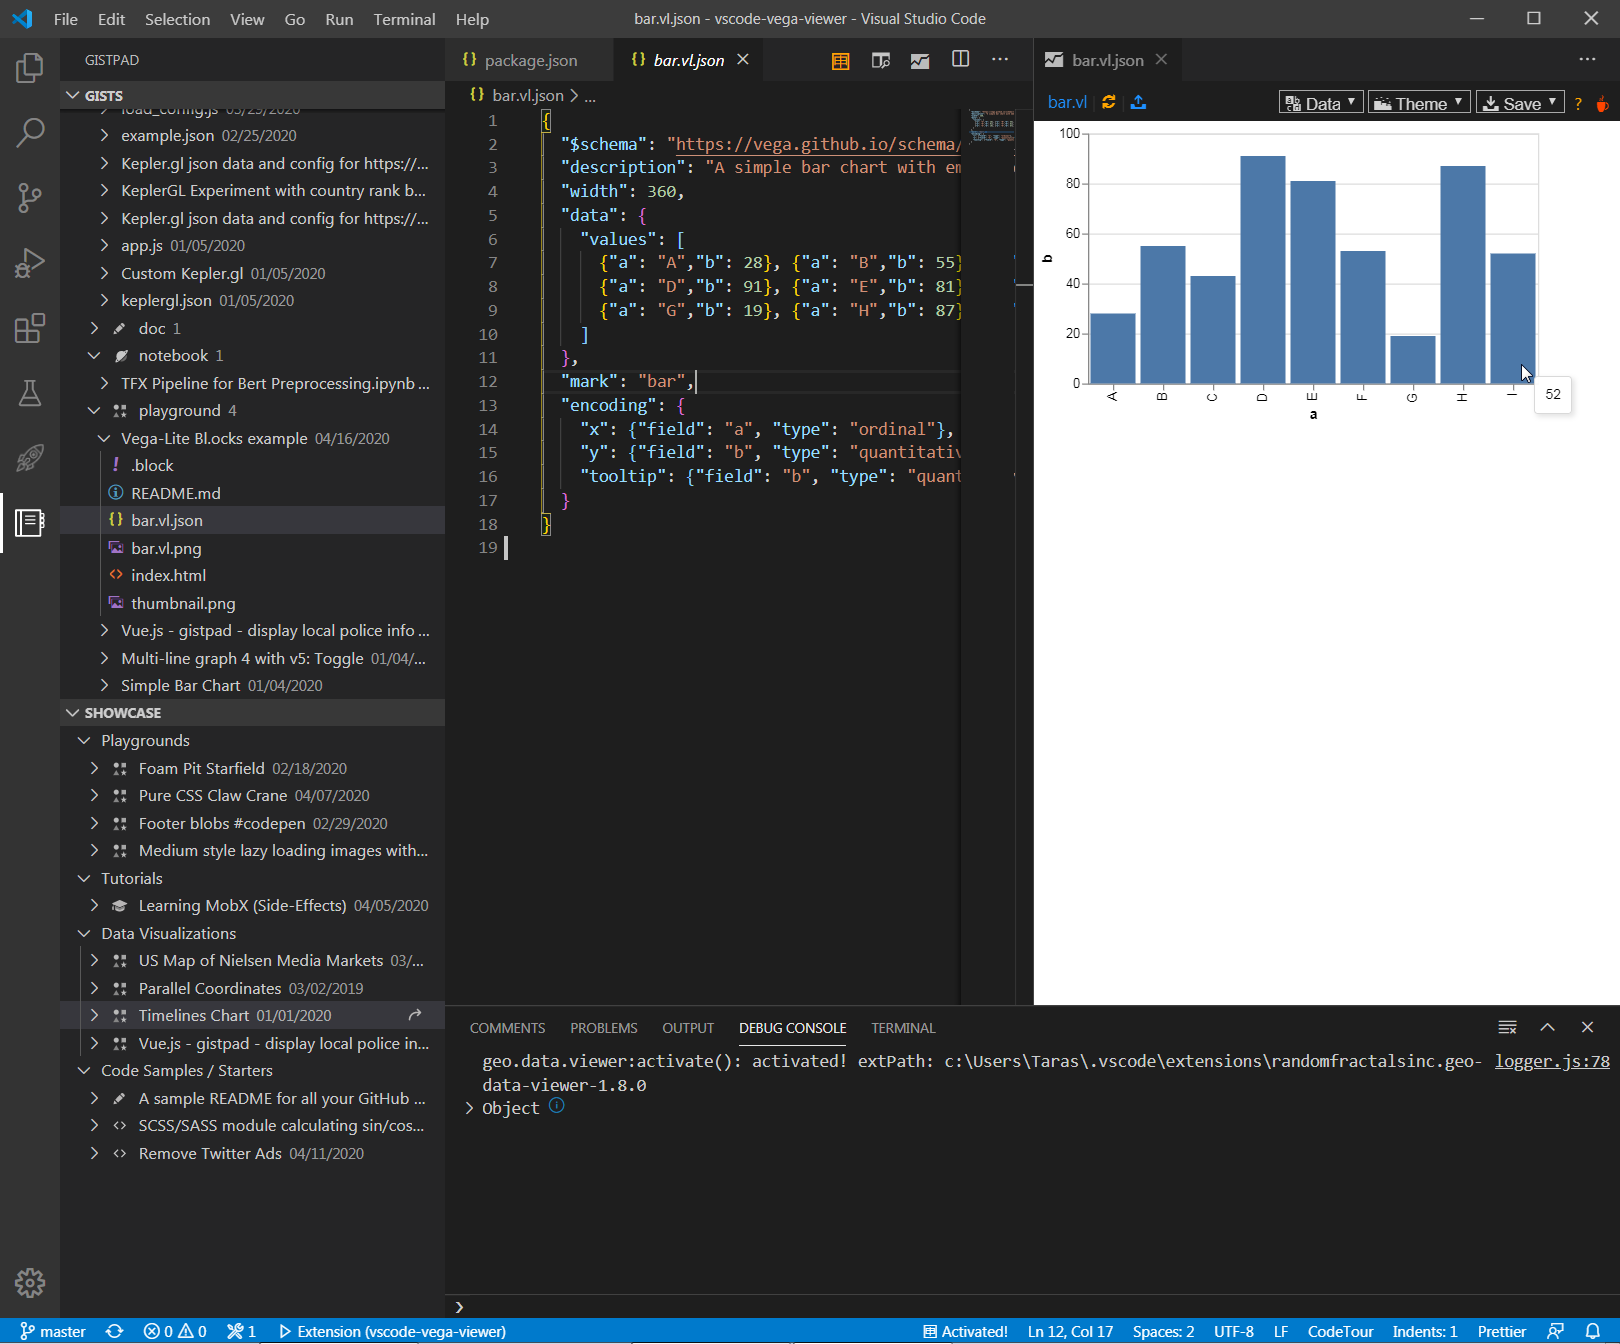The image size is (1620, 1344).
Task: Open the Data dropdown in preview
Action: pos(1321,103)
